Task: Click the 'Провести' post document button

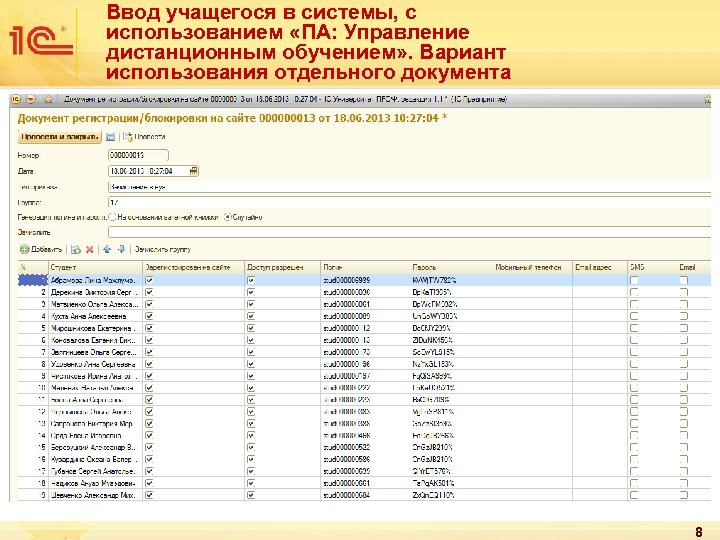Action: 144,137
